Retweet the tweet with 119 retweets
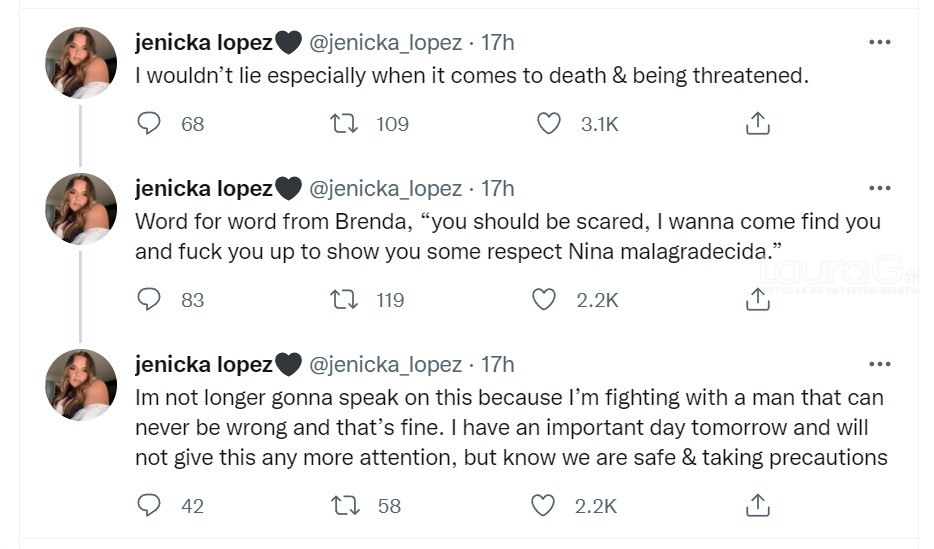This screenshot has height=549, width=934. (343, 299)
